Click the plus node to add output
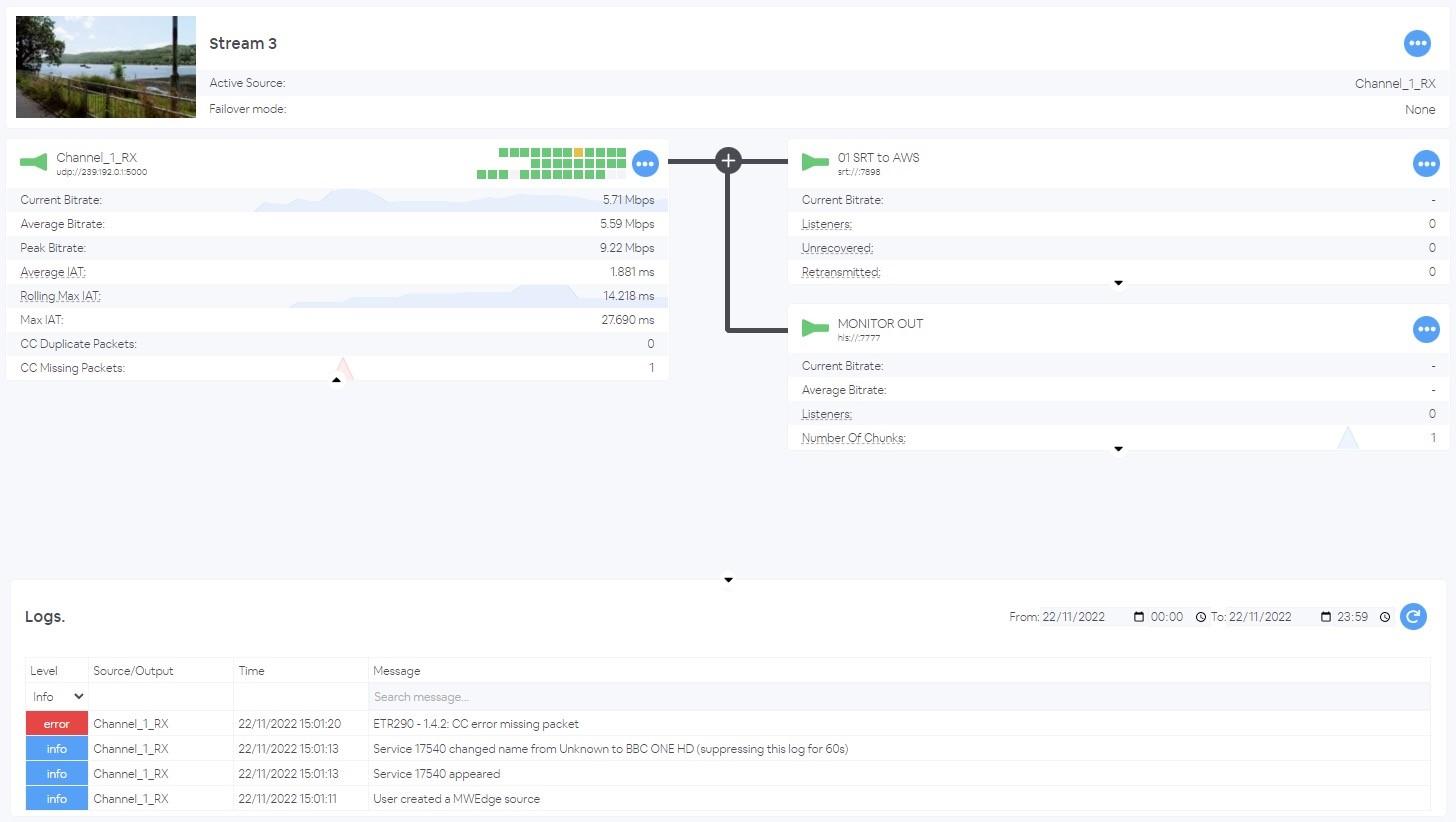 [728, 160]
